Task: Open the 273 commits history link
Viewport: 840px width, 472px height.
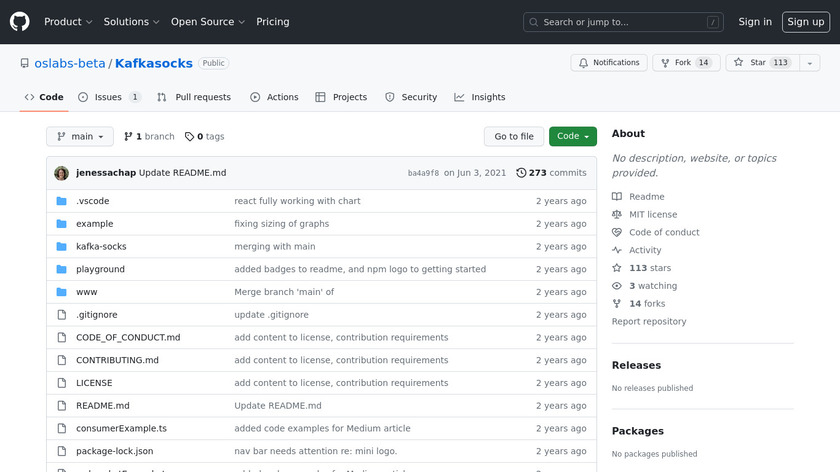Action: [x=551, y=173]
